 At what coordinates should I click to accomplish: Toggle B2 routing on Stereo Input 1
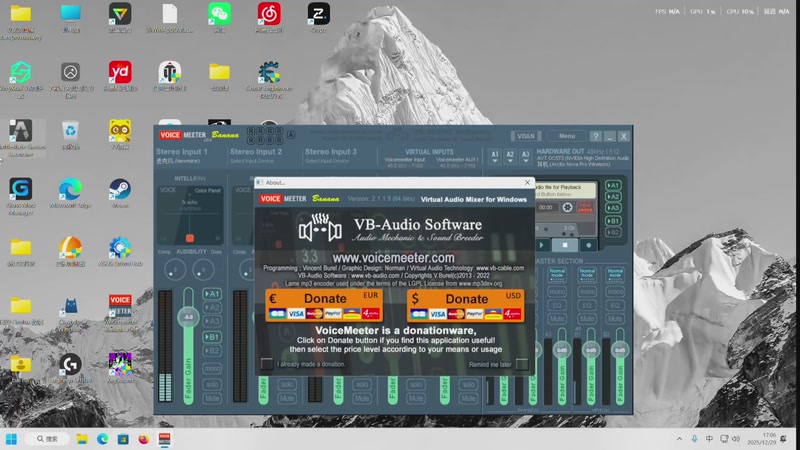tap(212, 351)
